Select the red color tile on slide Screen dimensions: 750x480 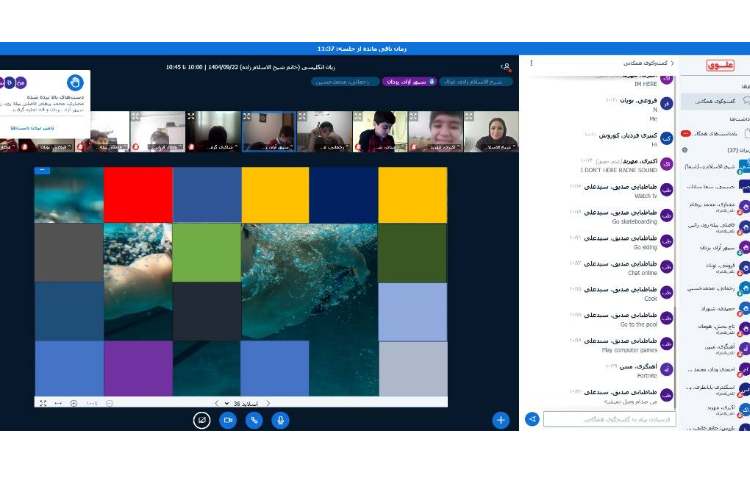[x=138, y=194]
